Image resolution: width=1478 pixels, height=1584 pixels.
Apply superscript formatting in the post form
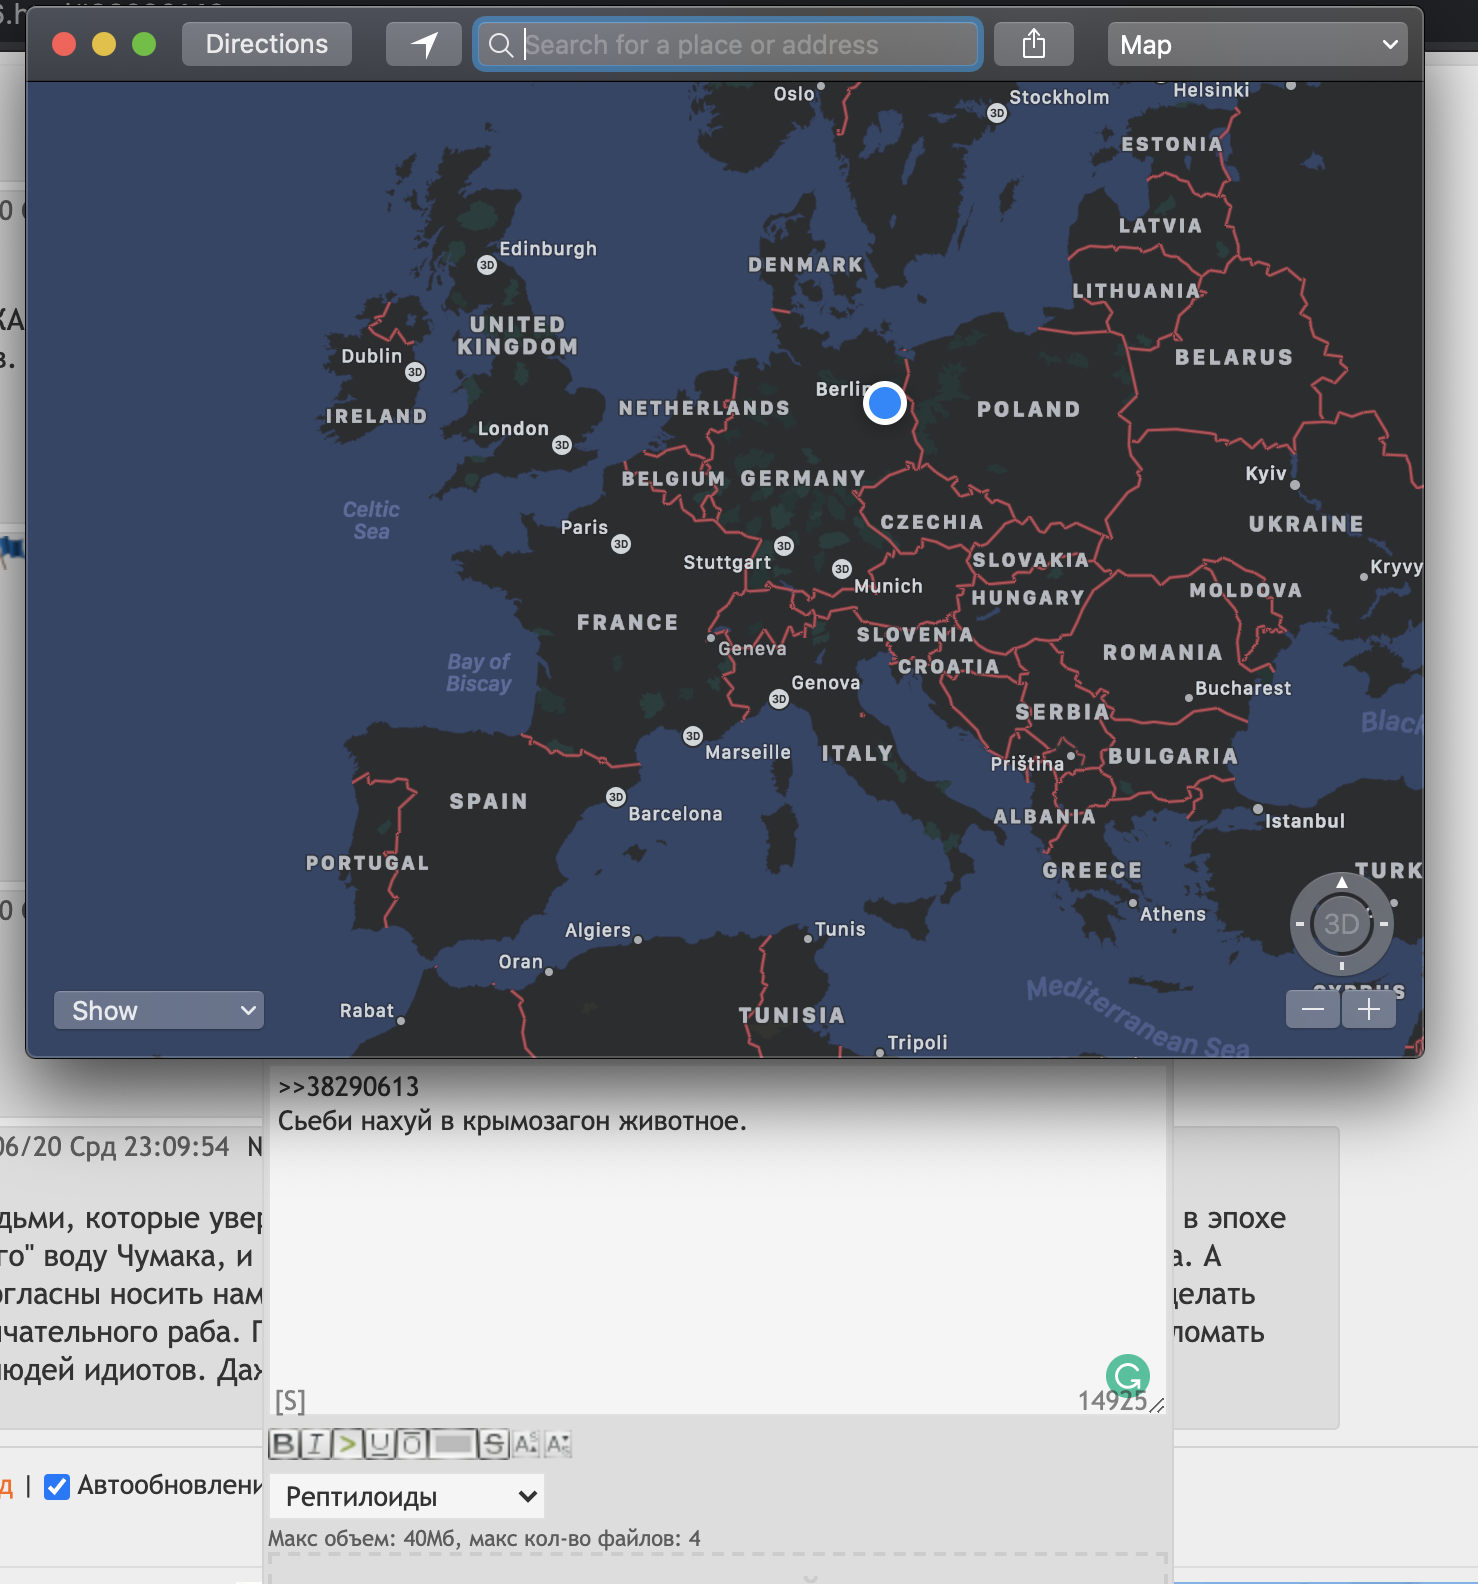(x=526, y=1444)
